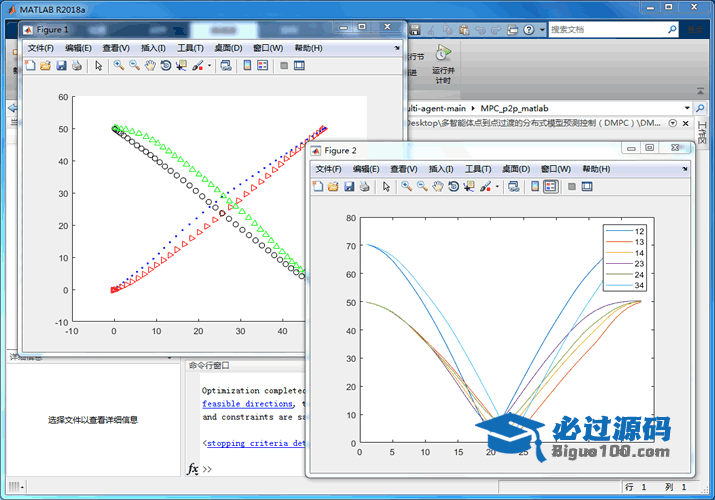Click dock arrow on Figure 1 menu bar

pyautogui.click(x=397, y=48)
